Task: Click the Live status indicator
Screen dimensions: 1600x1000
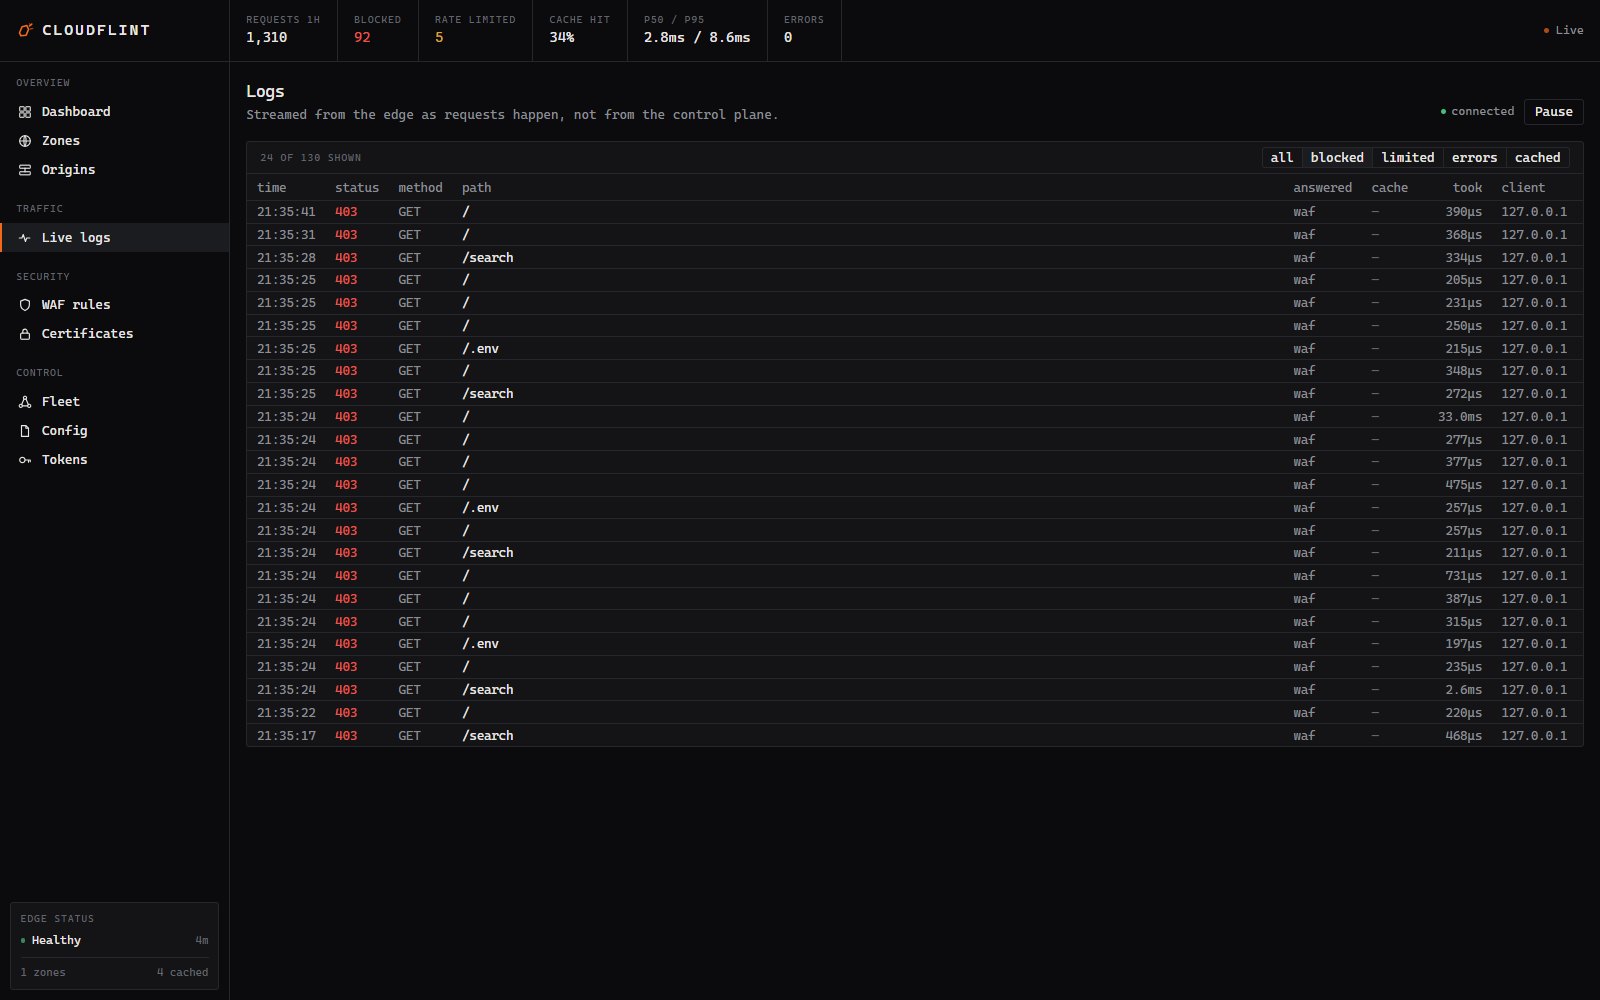Action: coord(1564,31)
